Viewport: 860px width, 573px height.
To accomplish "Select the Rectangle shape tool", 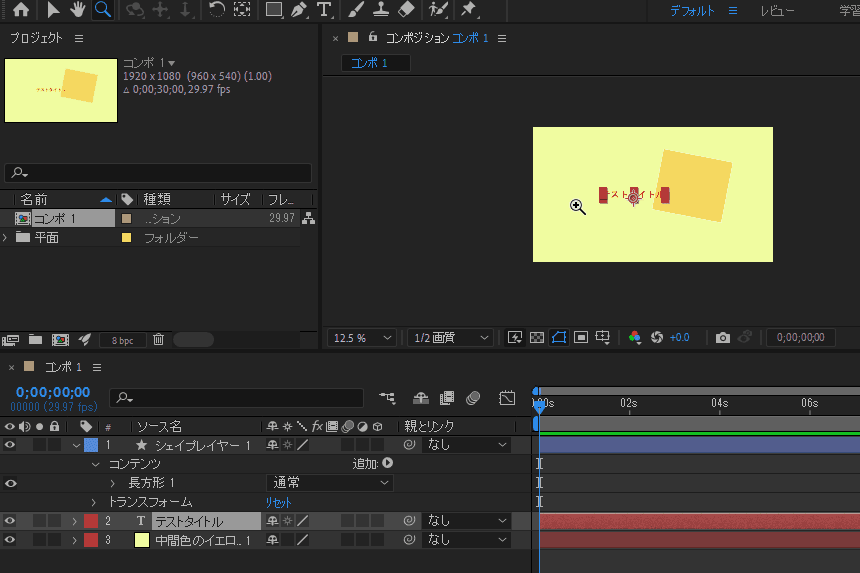I will 274,9.
